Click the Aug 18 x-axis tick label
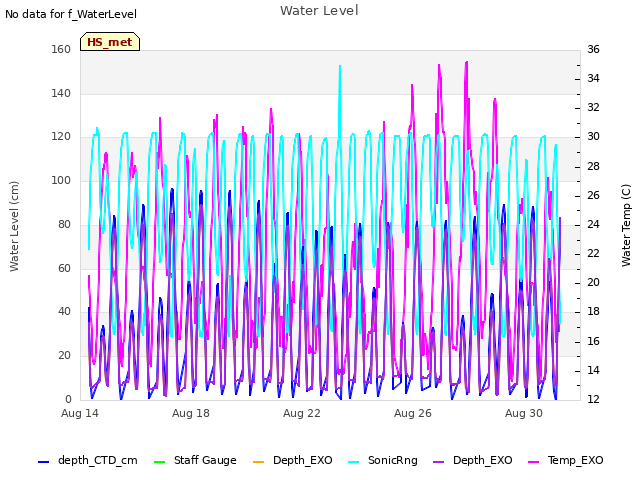Viewport: 640px width, 480px height. 191,413
